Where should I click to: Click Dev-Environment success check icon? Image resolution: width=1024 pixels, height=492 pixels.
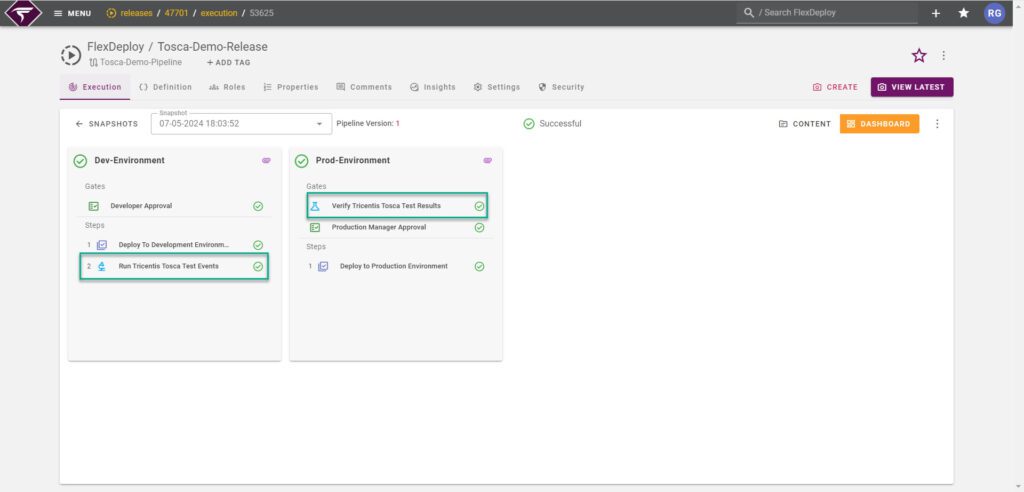coord(80,161)
